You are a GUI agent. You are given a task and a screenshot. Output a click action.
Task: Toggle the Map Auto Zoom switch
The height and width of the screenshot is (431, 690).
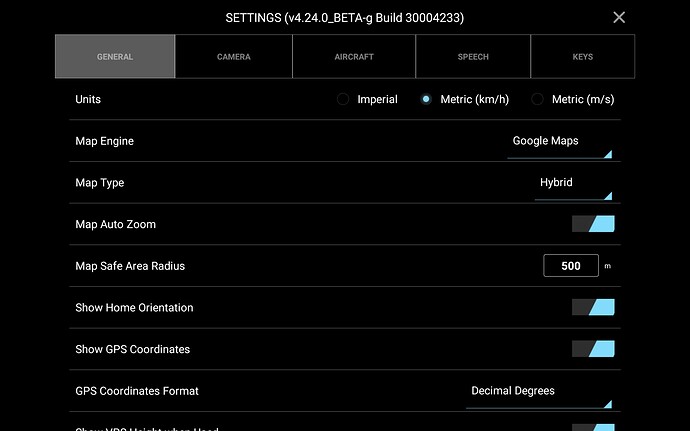pos(593,224)
